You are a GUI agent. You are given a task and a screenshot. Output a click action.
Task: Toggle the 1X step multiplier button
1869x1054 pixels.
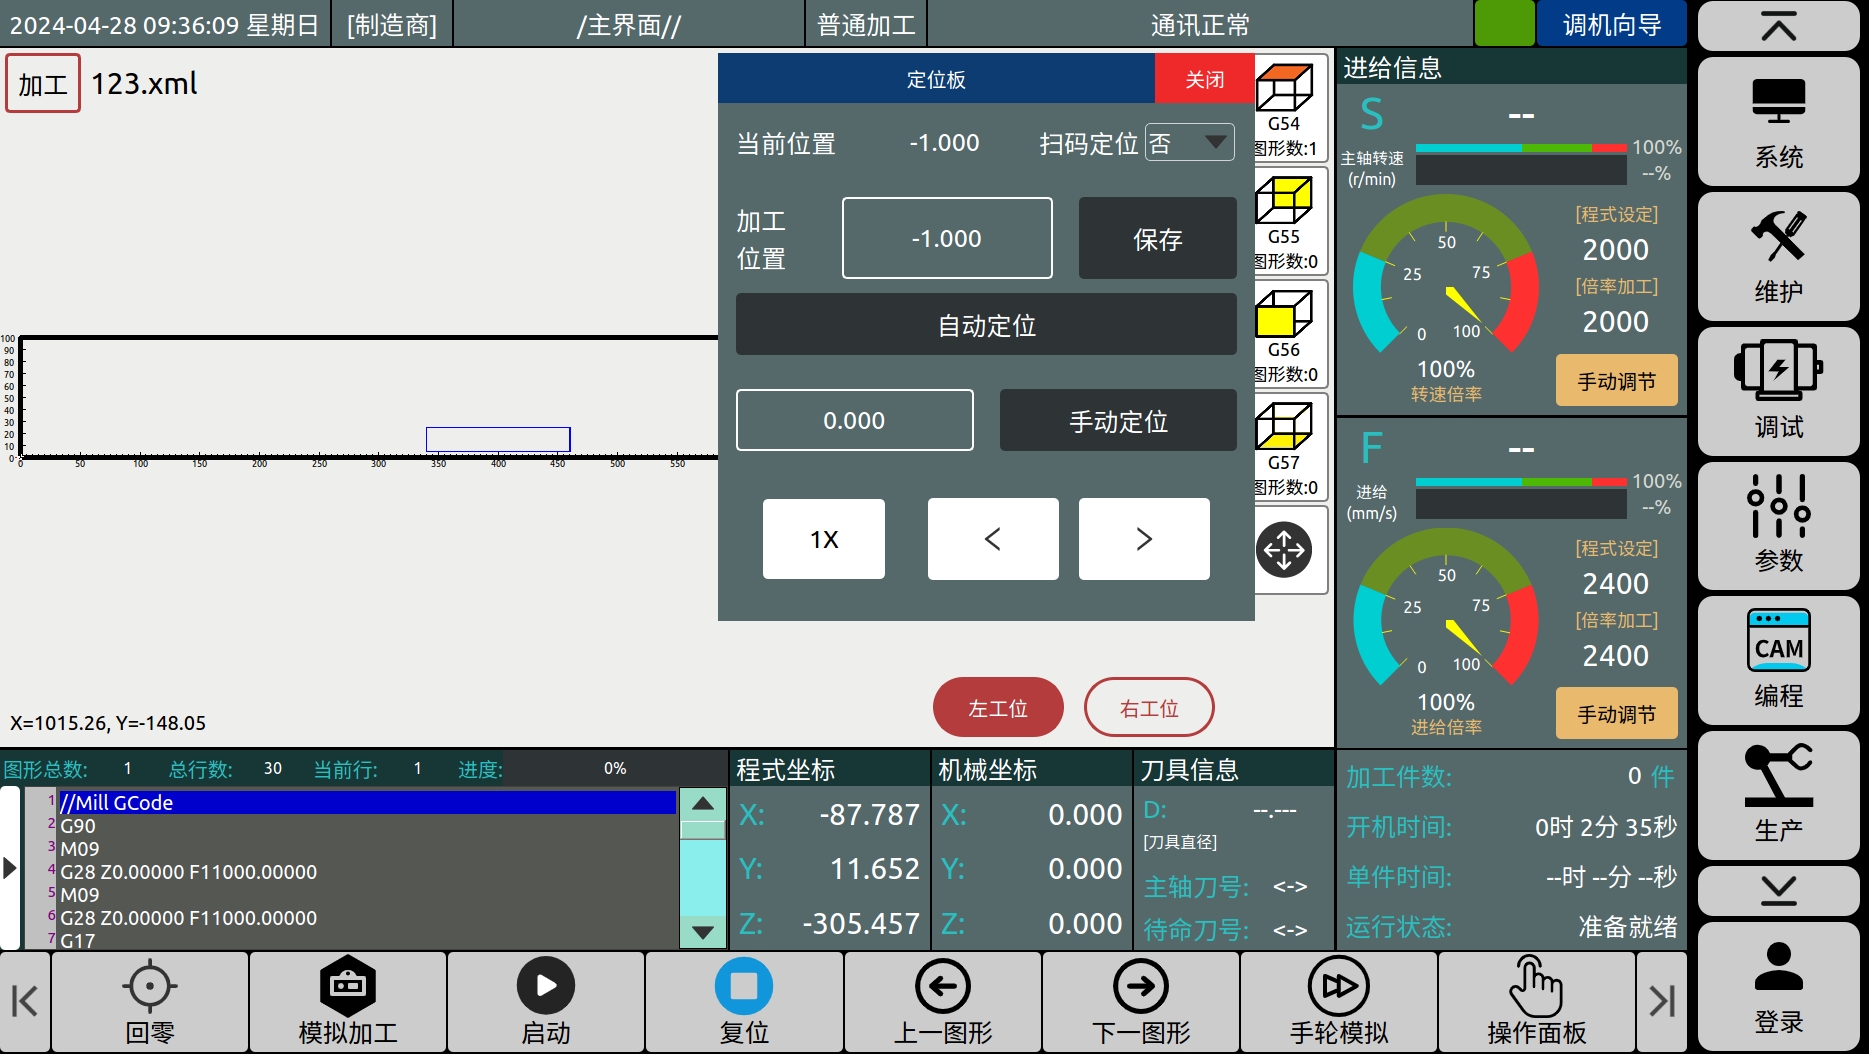[823, 539]
